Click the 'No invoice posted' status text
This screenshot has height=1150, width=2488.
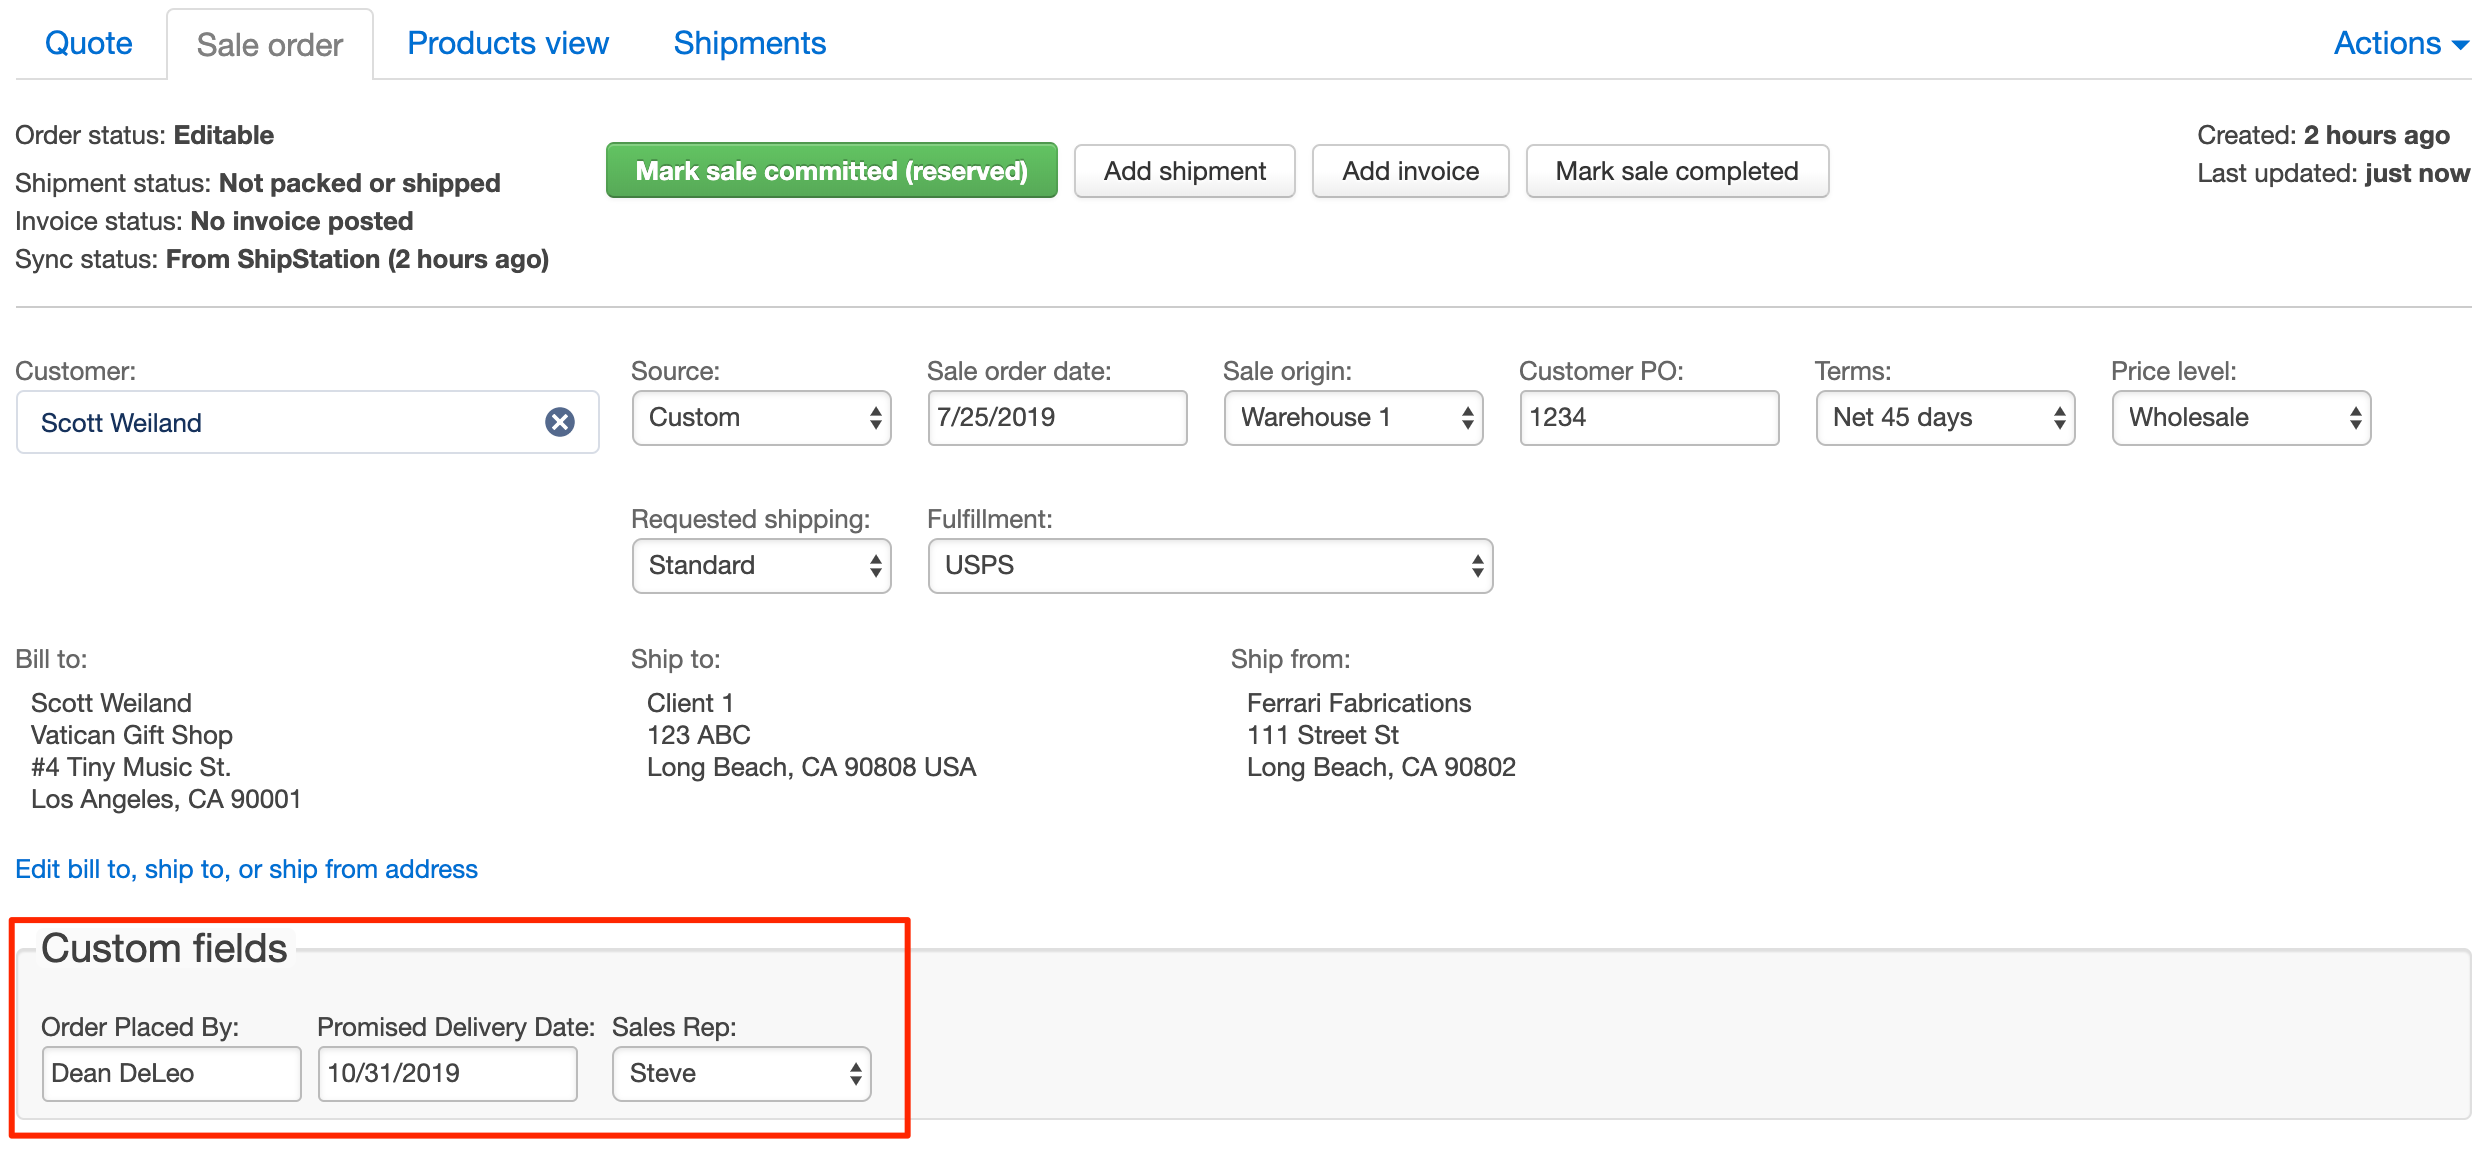coord(302,221)
